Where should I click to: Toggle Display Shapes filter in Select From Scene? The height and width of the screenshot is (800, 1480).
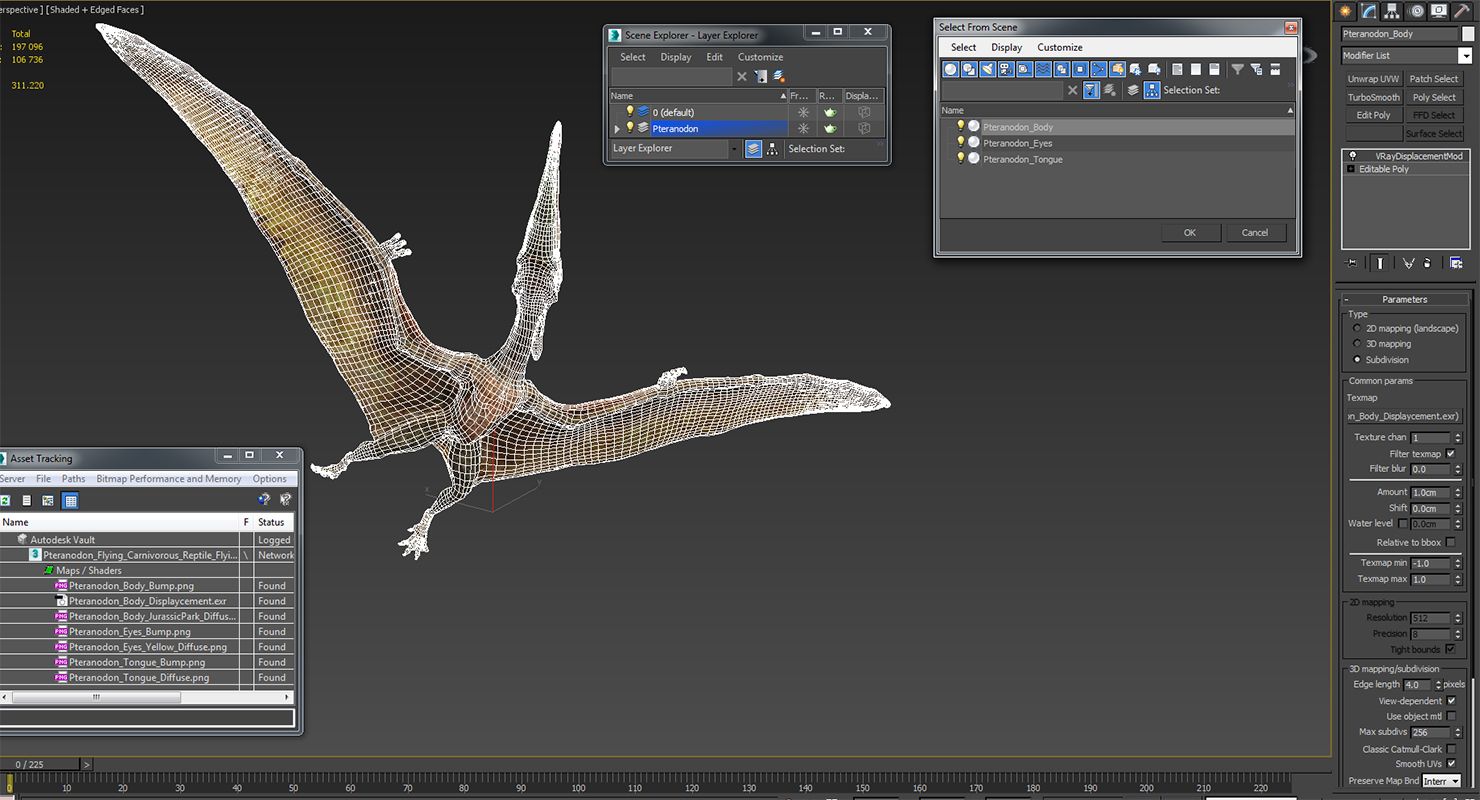pyautogui.click(x=969, y=69)
